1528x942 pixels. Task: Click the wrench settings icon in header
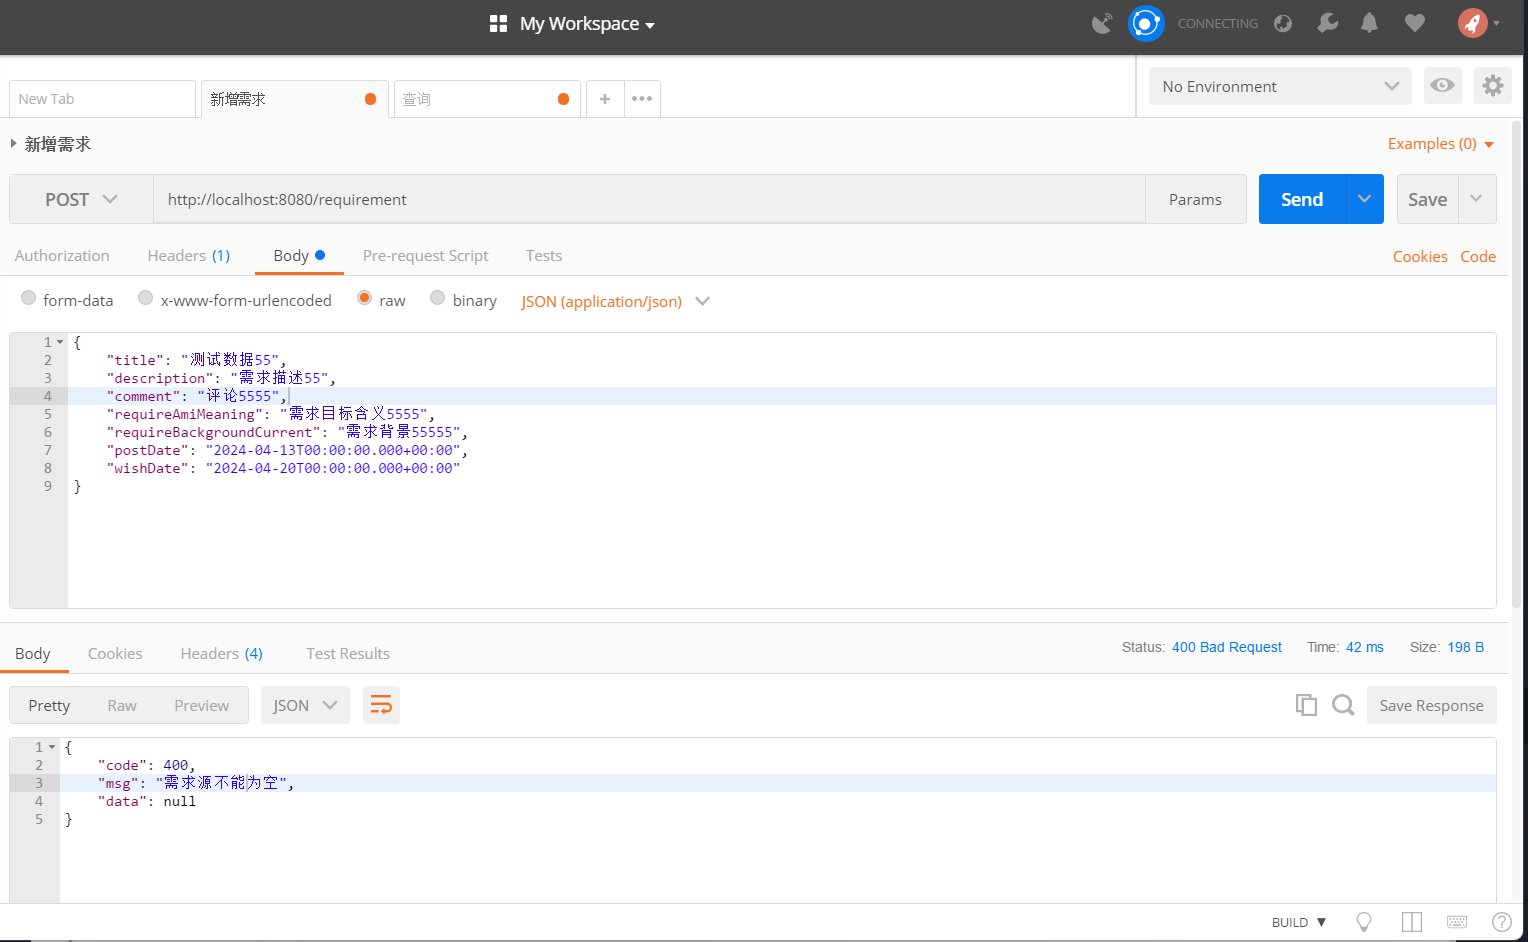pyautogui.click(x=1327, y=23)
